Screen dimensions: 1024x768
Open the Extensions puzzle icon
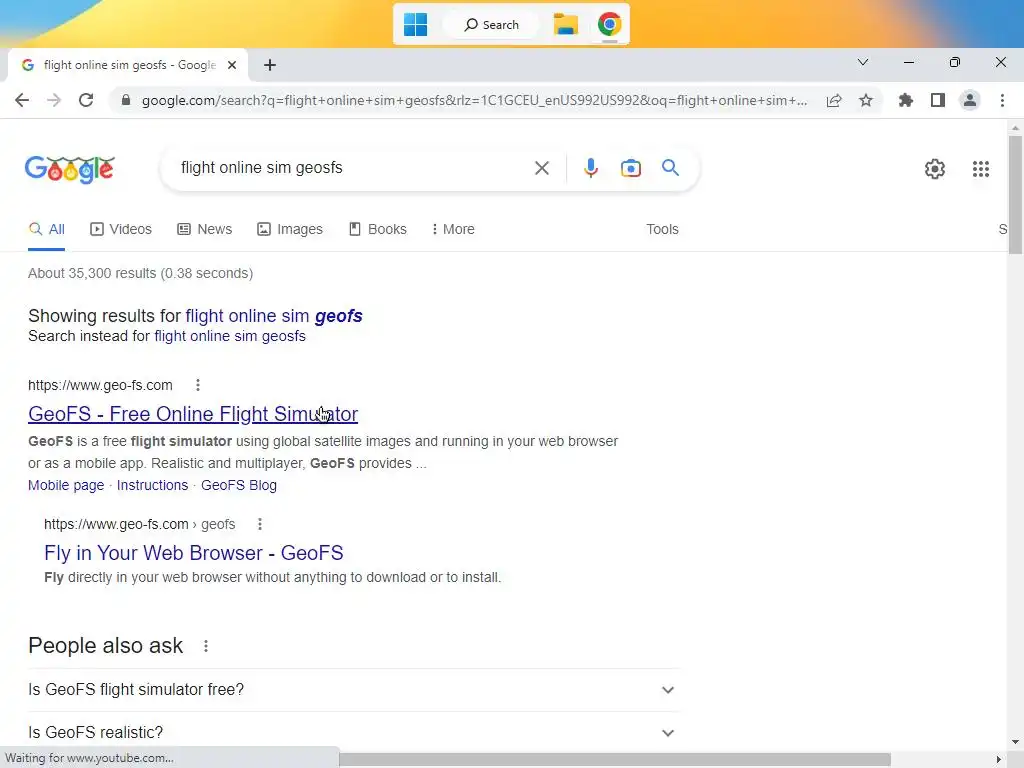[906, 100]
